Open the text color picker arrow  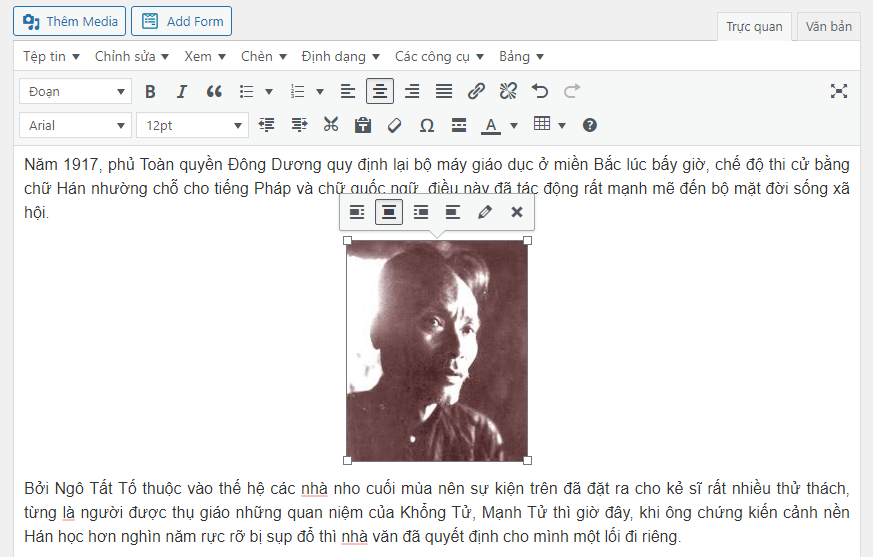coord(514,125)
